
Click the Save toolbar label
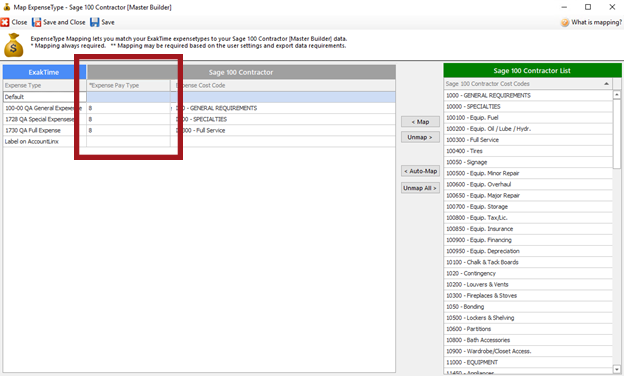click(108, 22)
